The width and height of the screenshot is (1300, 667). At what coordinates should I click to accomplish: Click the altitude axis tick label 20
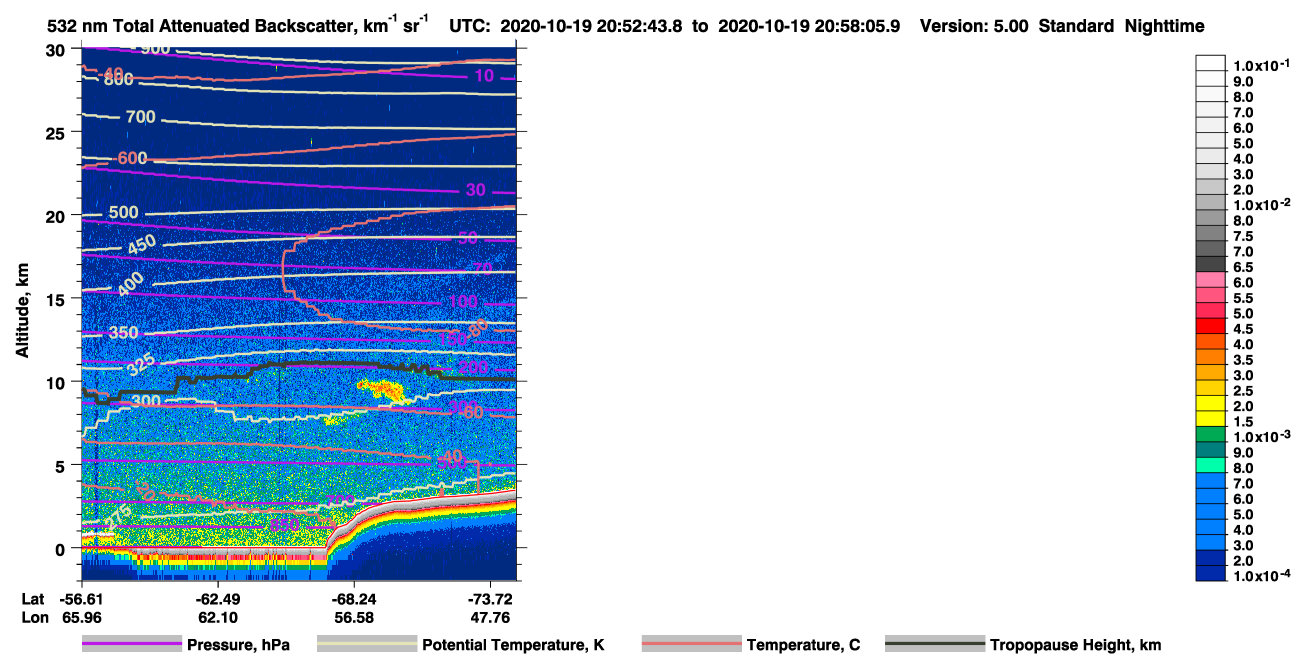pos(58,215)
